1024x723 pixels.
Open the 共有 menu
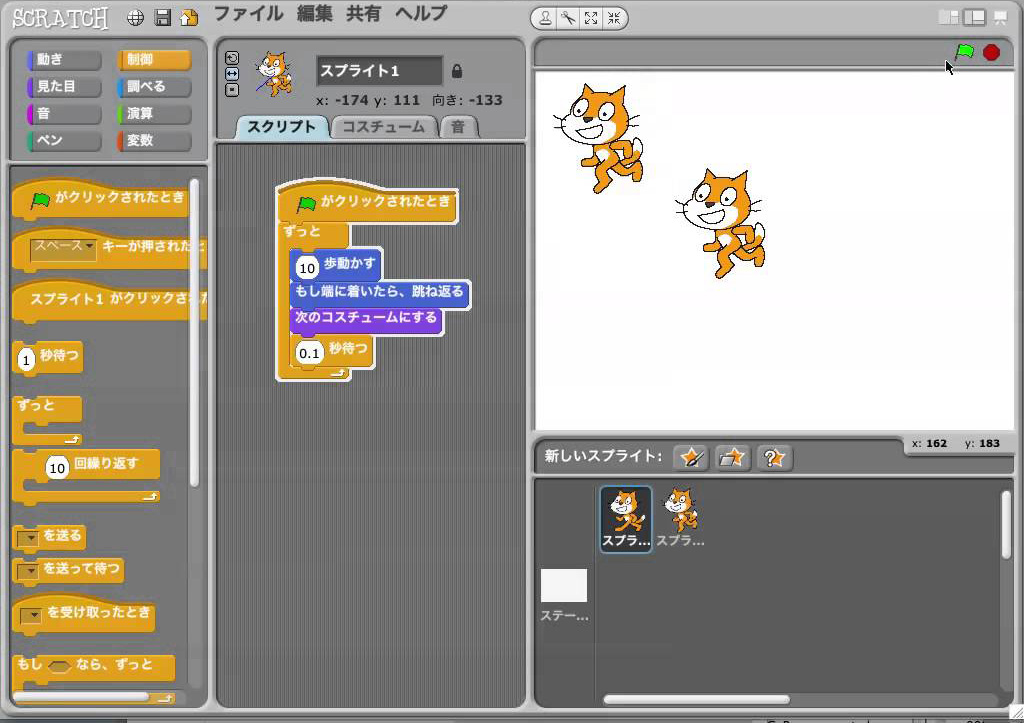[x=363, y=14]
